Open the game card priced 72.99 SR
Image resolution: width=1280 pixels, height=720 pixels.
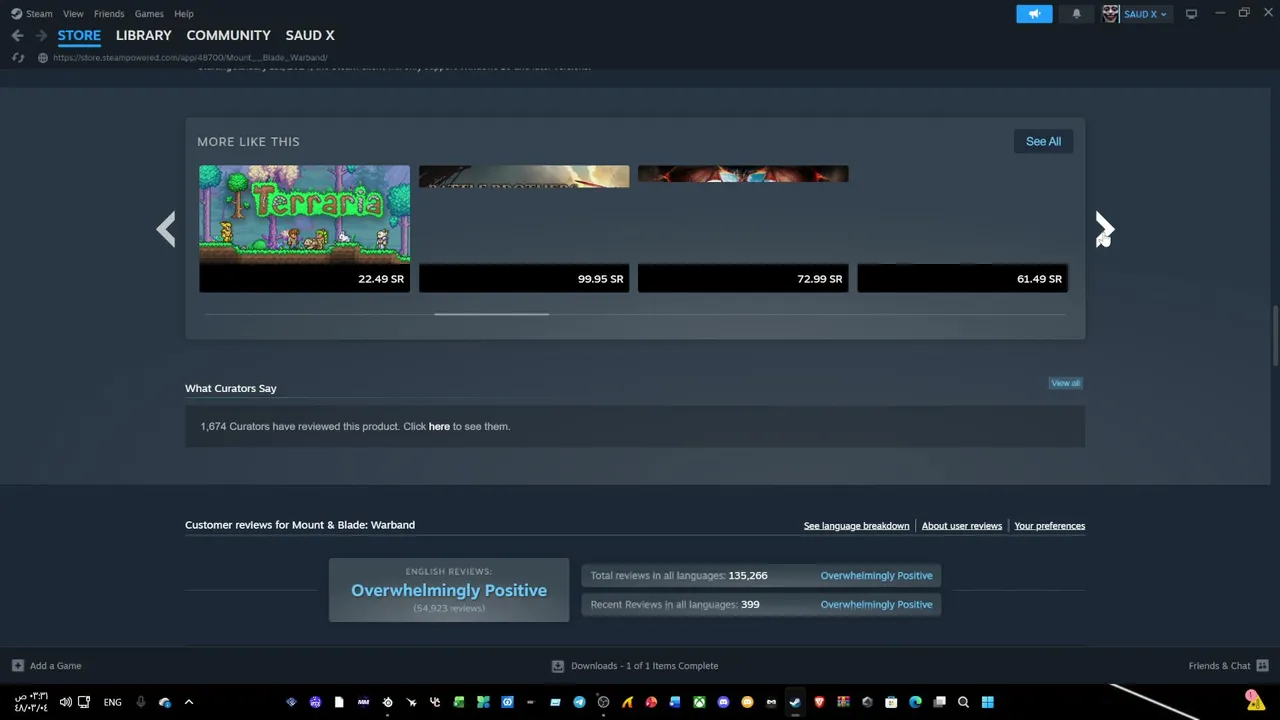pyautogui.click(x=743, y=229)
